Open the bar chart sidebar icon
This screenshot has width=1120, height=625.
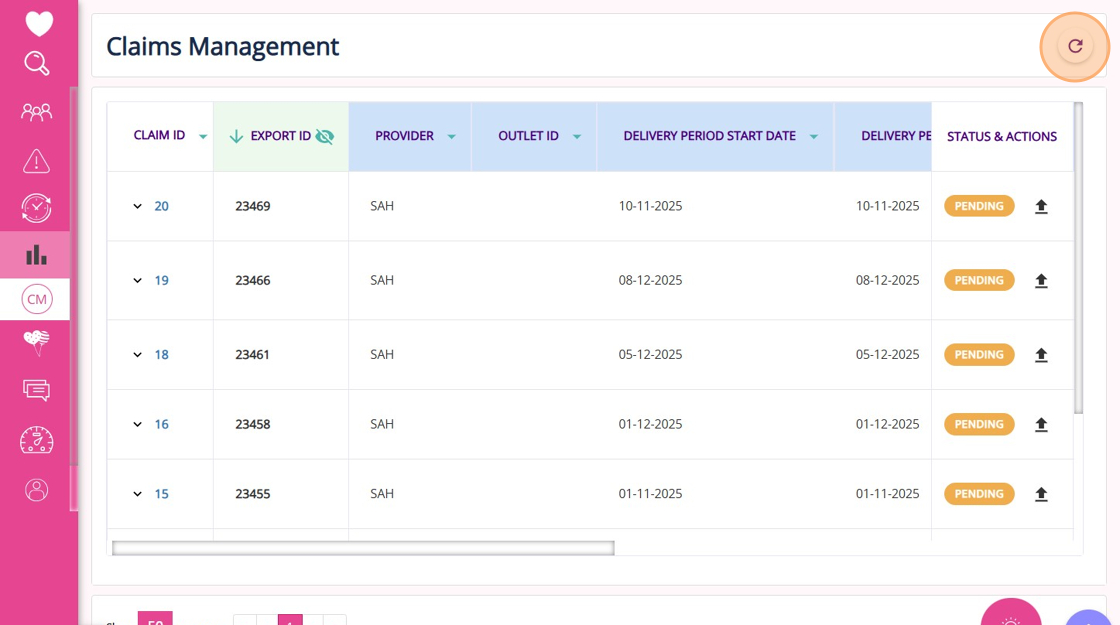tap(37, 255)
